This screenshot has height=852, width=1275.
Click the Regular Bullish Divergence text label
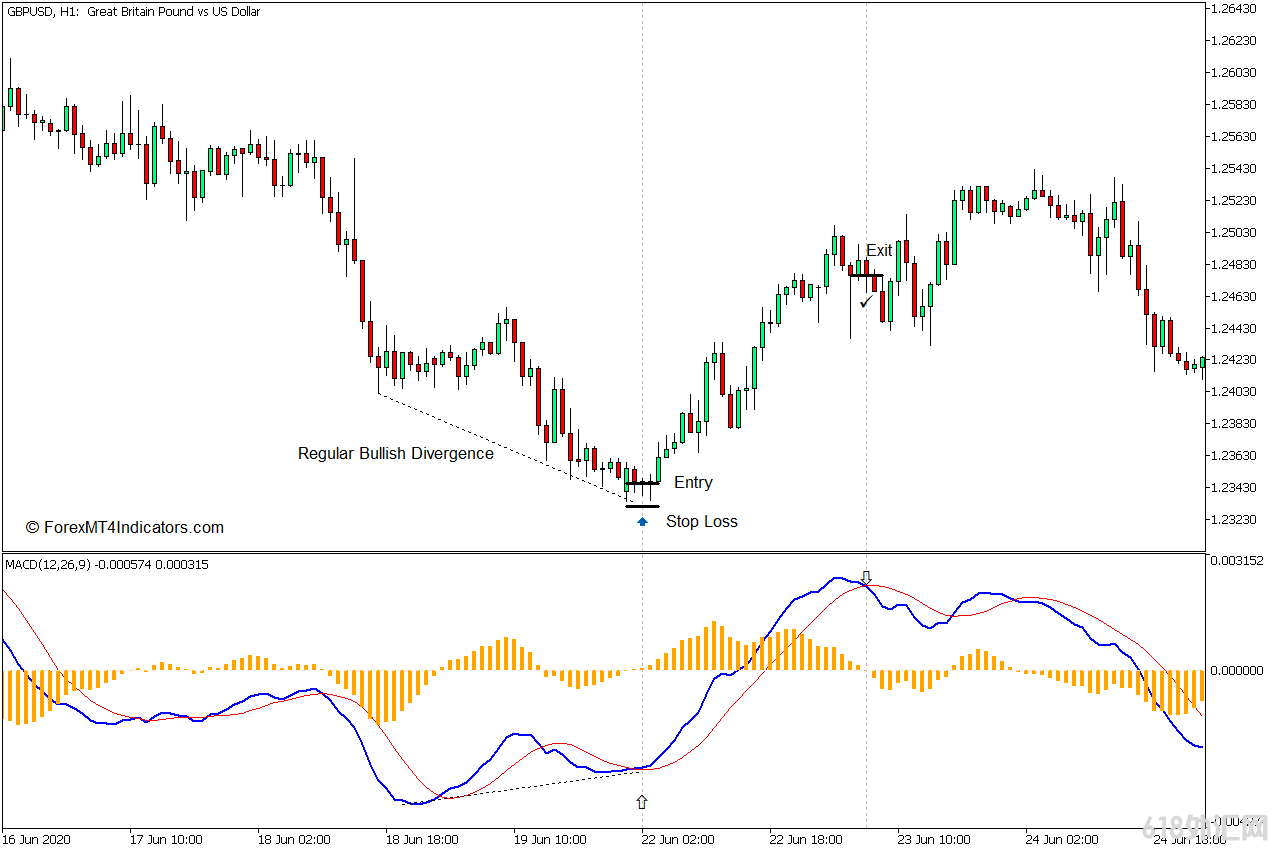pos(396,453)
